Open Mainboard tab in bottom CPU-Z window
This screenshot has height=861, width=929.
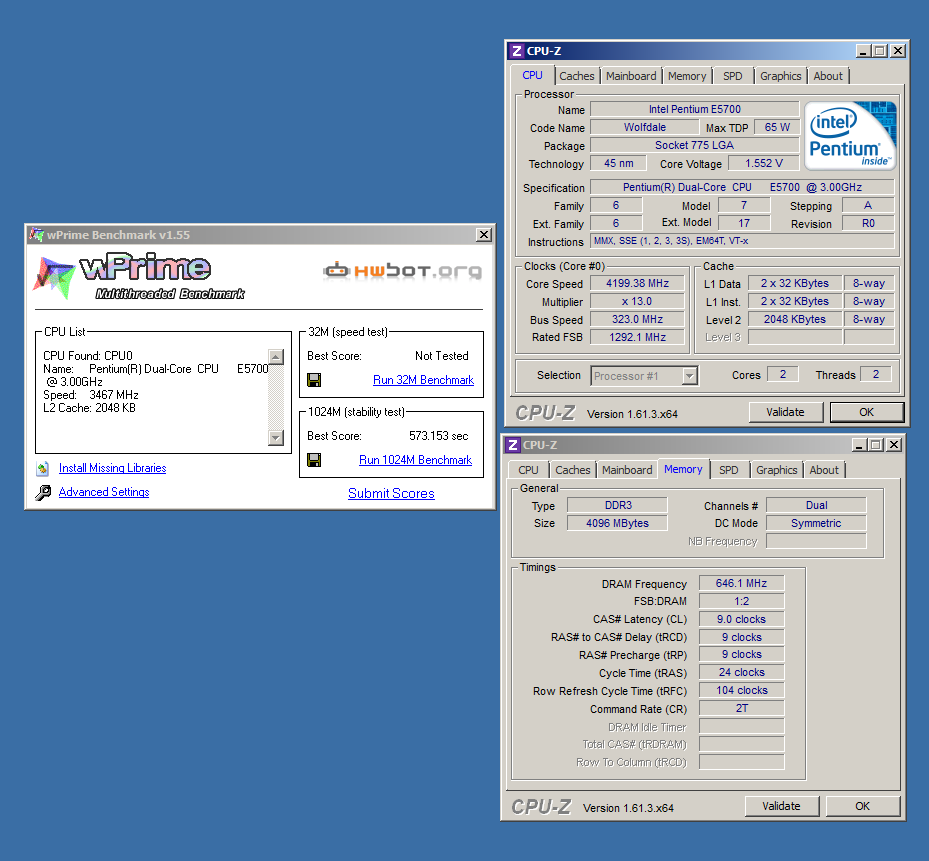[627, 470]
